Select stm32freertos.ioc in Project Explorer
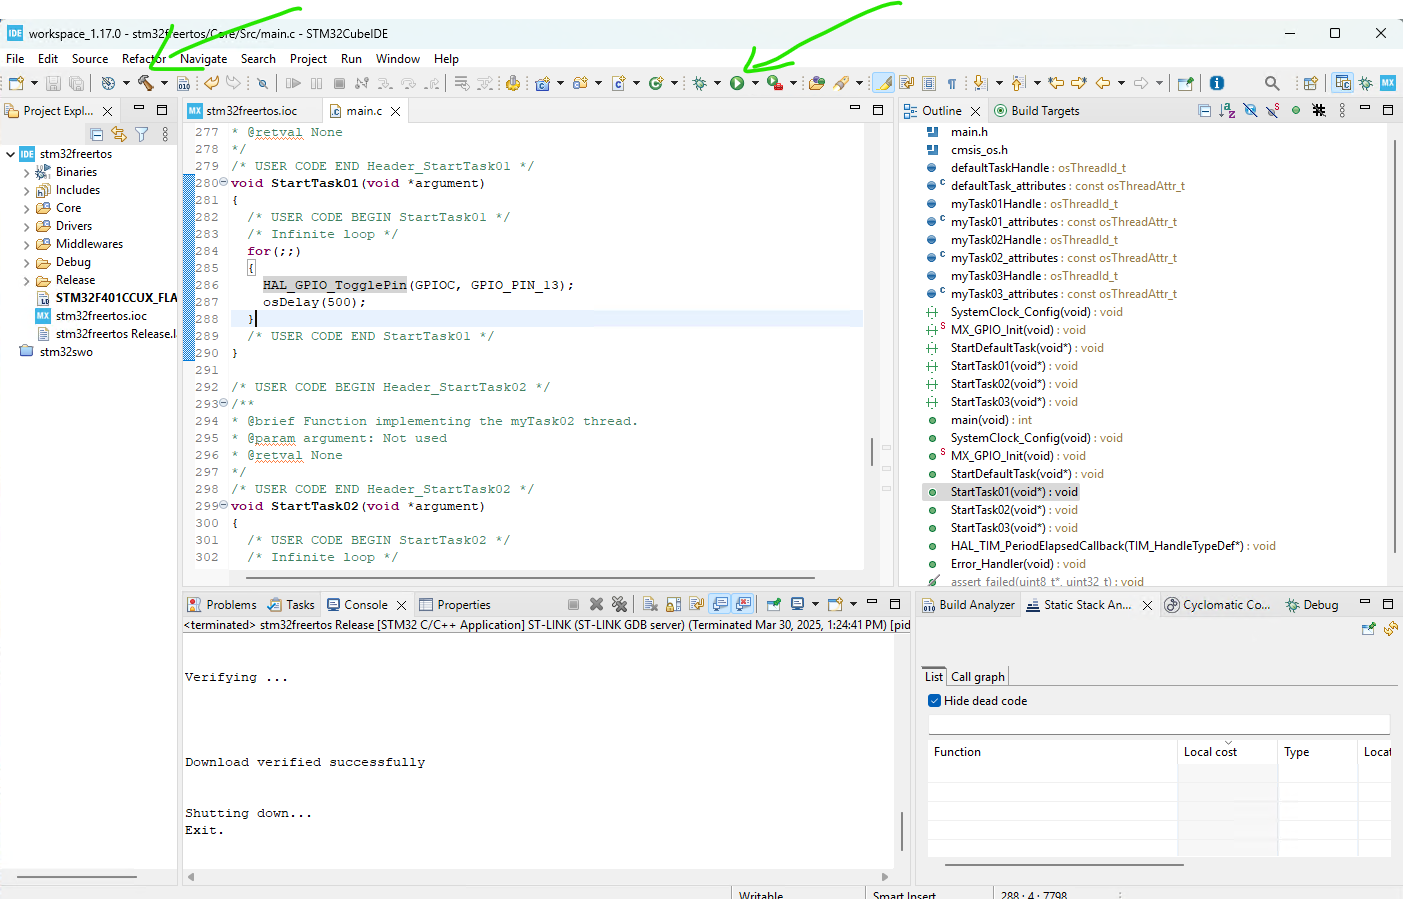The width and height of the screenshot is (1403, 899). pyautogui.click(x=101, y=316)
